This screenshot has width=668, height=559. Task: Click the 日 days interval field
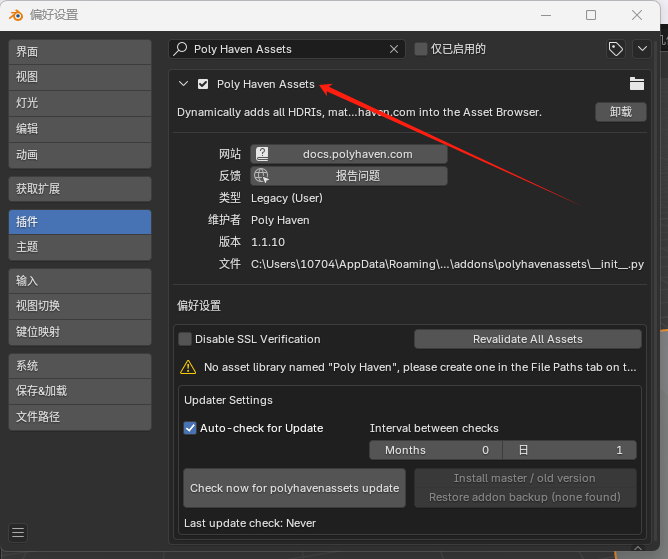(x=570, y=450)
